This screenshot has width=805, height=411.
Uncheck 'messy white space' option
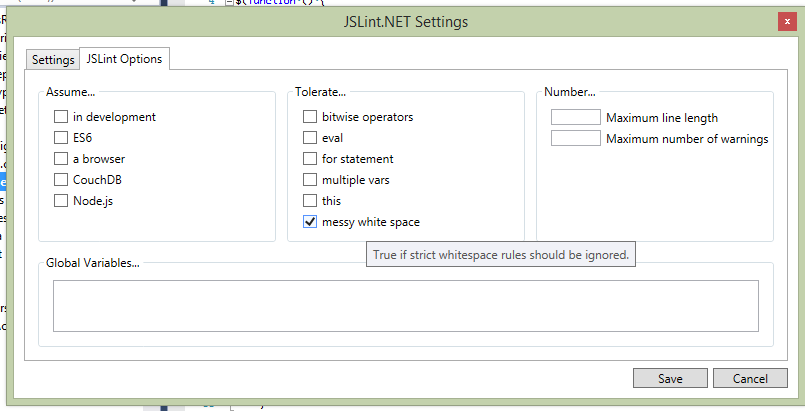[310, 222]
